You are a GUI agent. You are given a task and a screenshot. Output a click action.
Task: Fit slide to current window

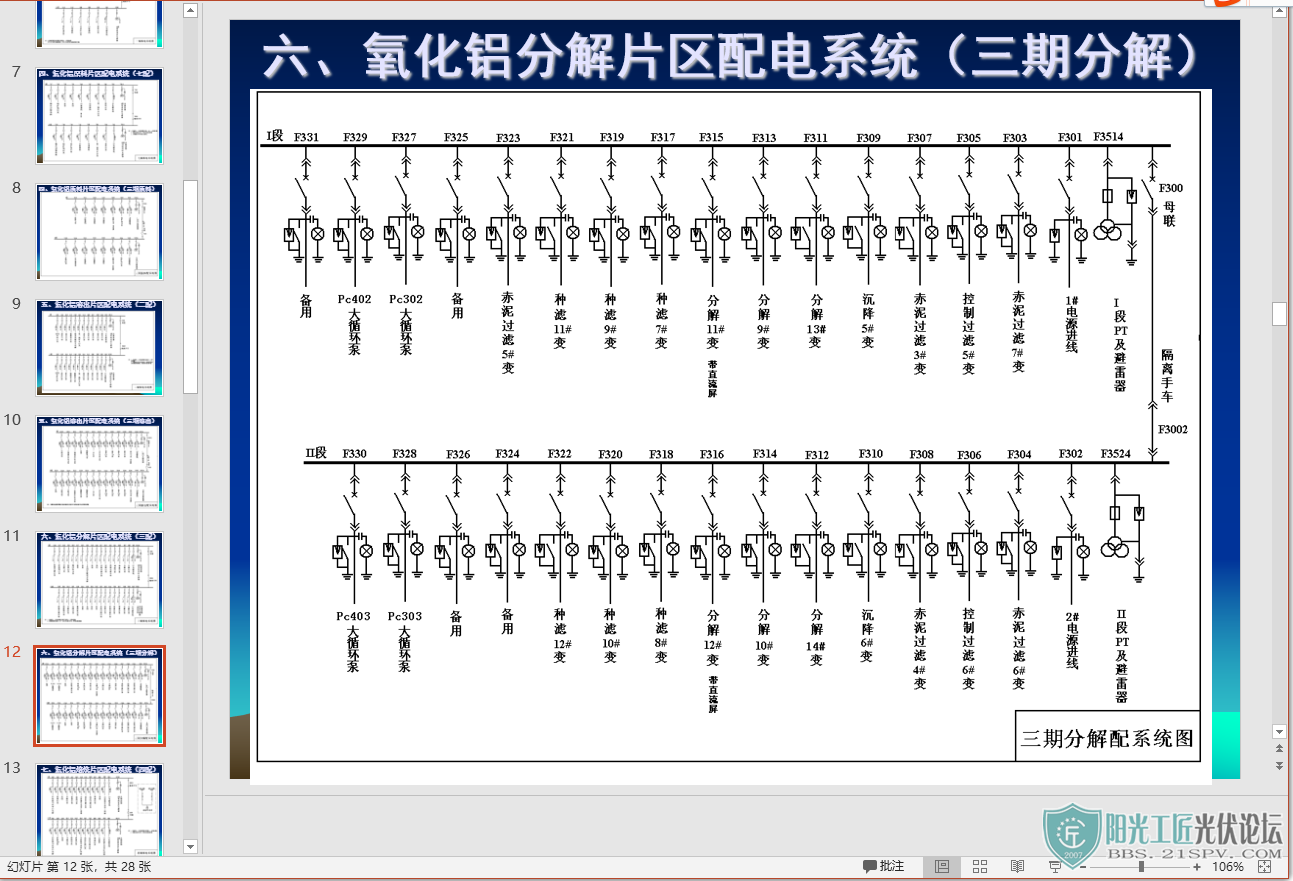pos(1265,866)
